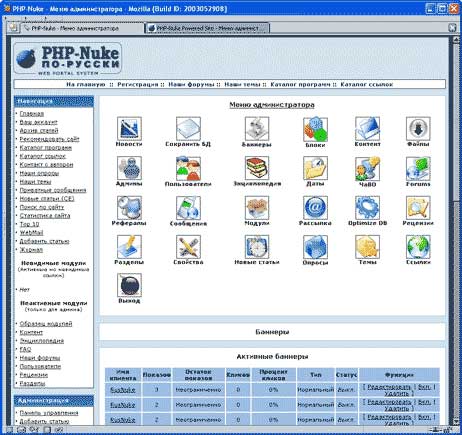This screenshot has height=435, width=462.
Task: Open the Темы icon
Action: pos(367,247)
